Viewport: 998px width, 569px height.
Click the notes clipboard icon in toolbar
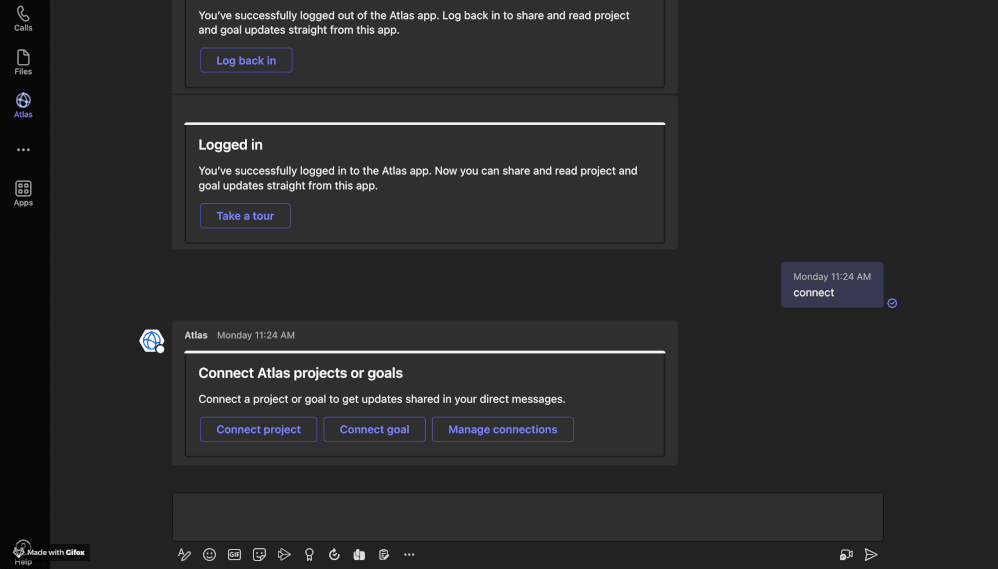click(384, 555)
